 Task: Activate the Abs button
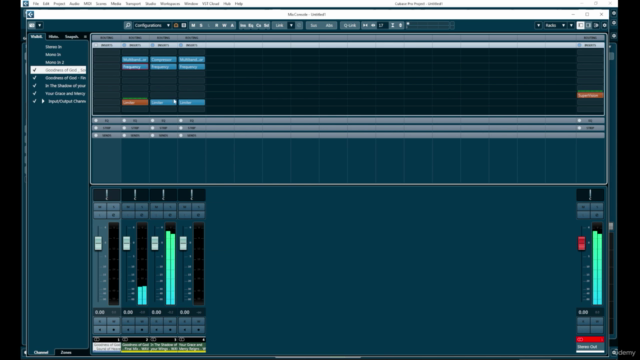click(329, 25)
